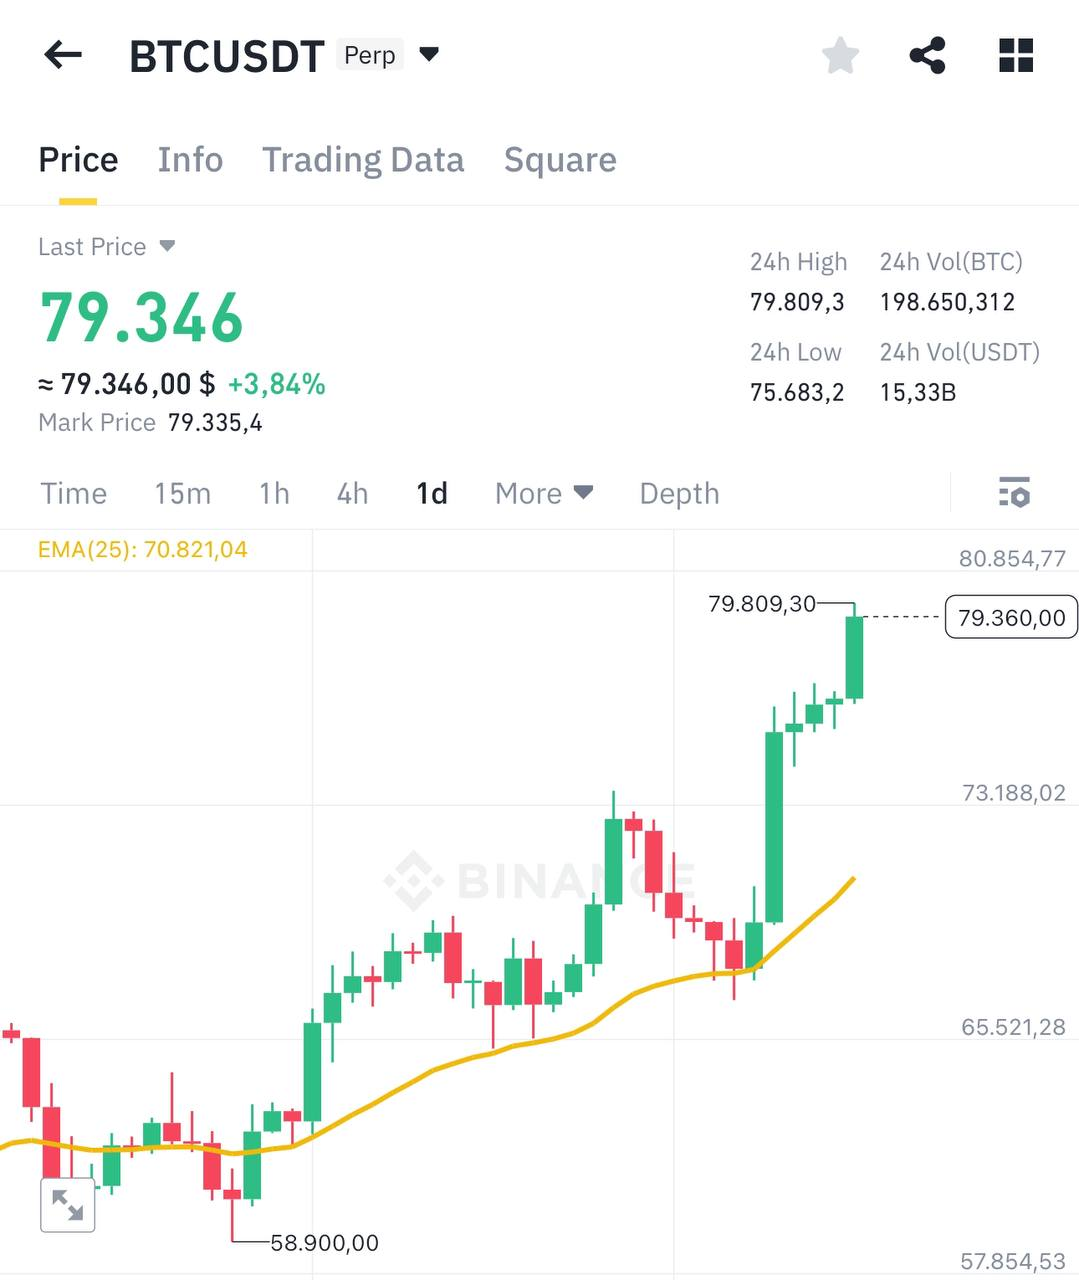Viewport: 1079px width, 1280px height.
Task: Tap the back arrow to exit chart
Action: point(63,55)
